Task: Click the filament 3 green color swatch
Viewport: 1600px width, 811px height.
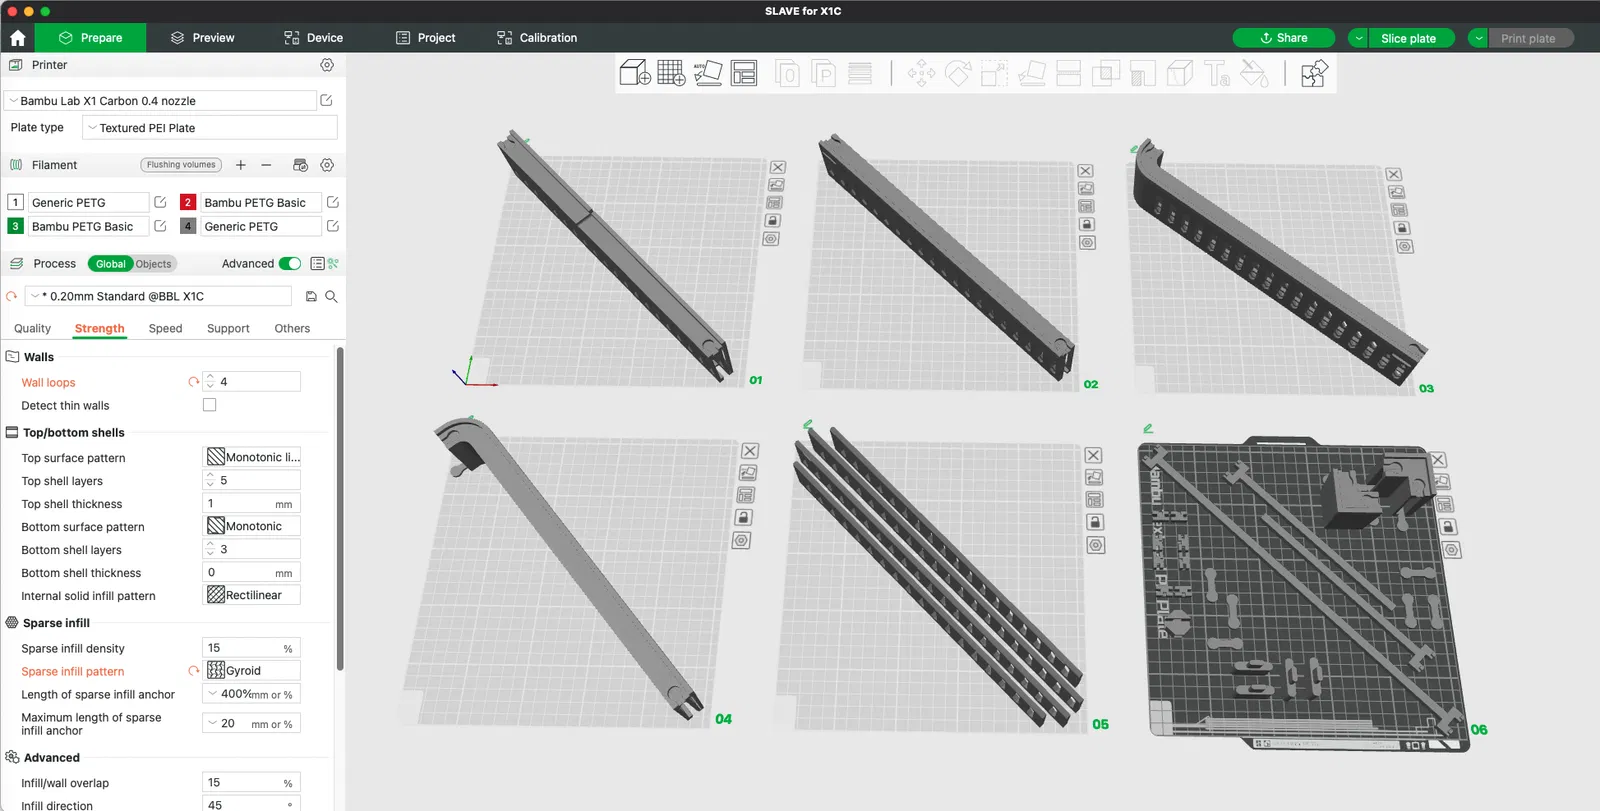Action: [15, 226]
